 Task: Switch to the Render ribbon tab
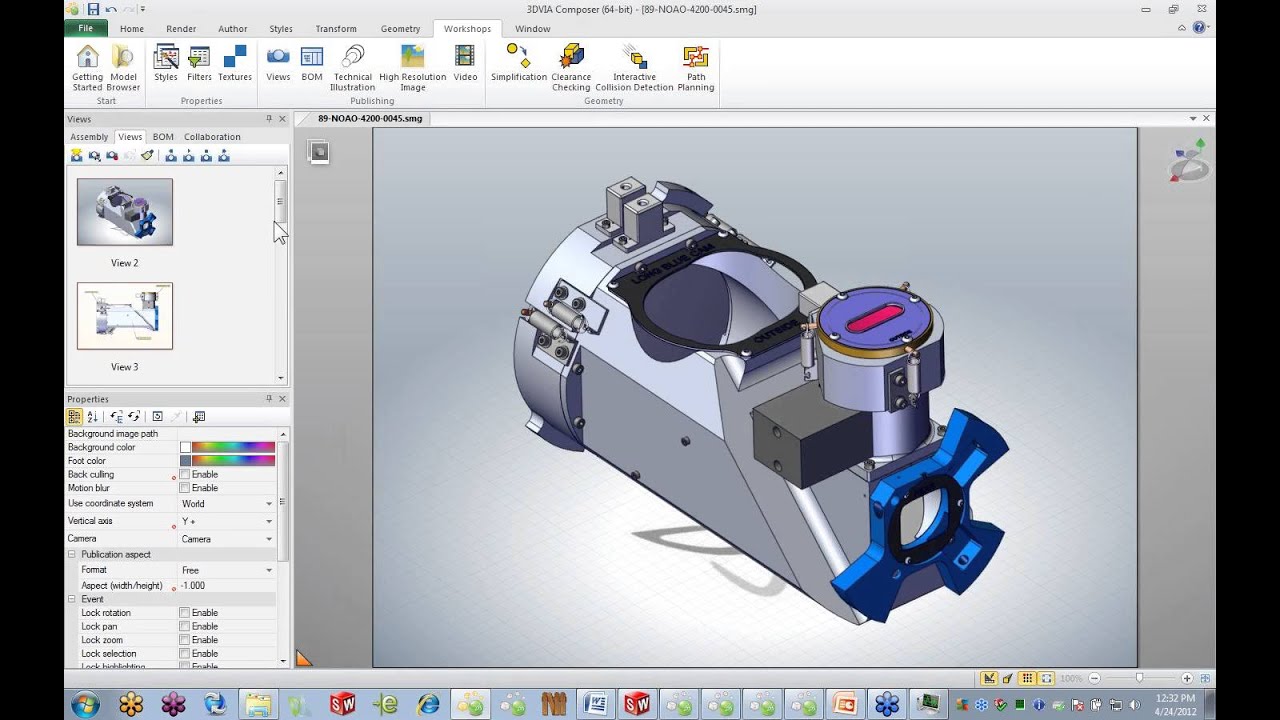click(x=181, y=29)
